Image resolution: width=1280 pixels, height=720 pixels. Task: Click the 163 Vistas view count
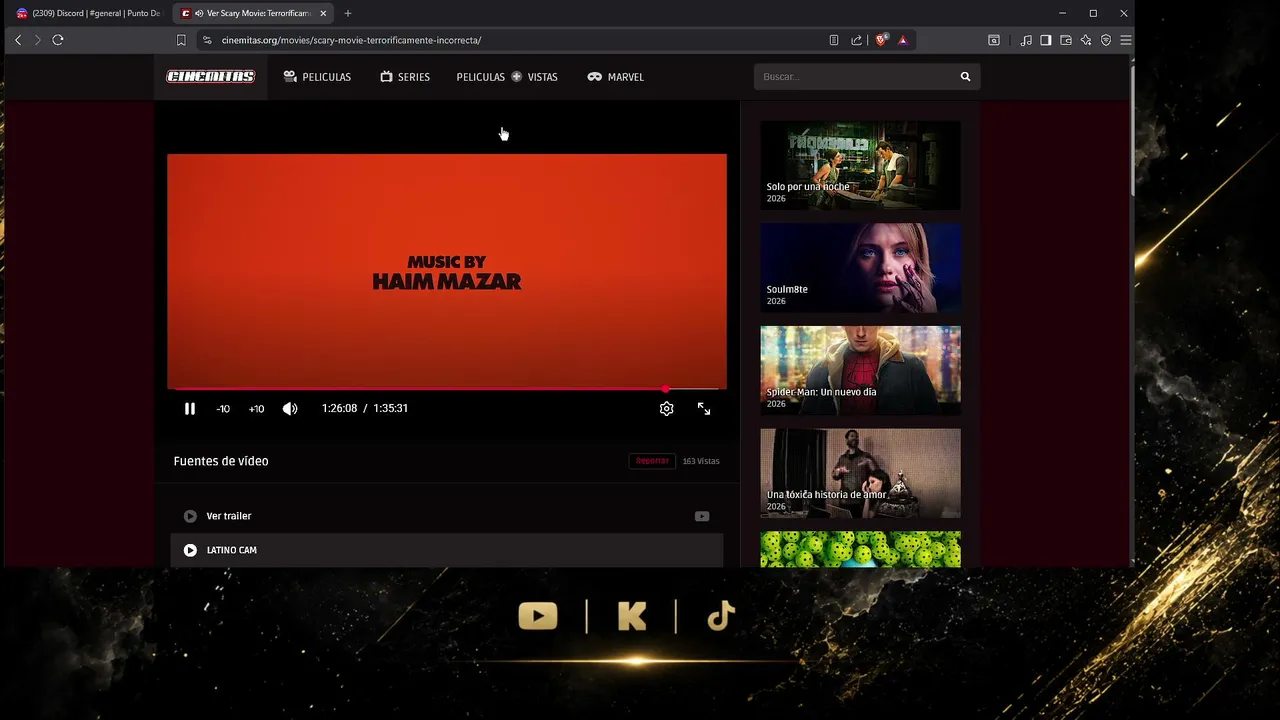pos(701,461)
